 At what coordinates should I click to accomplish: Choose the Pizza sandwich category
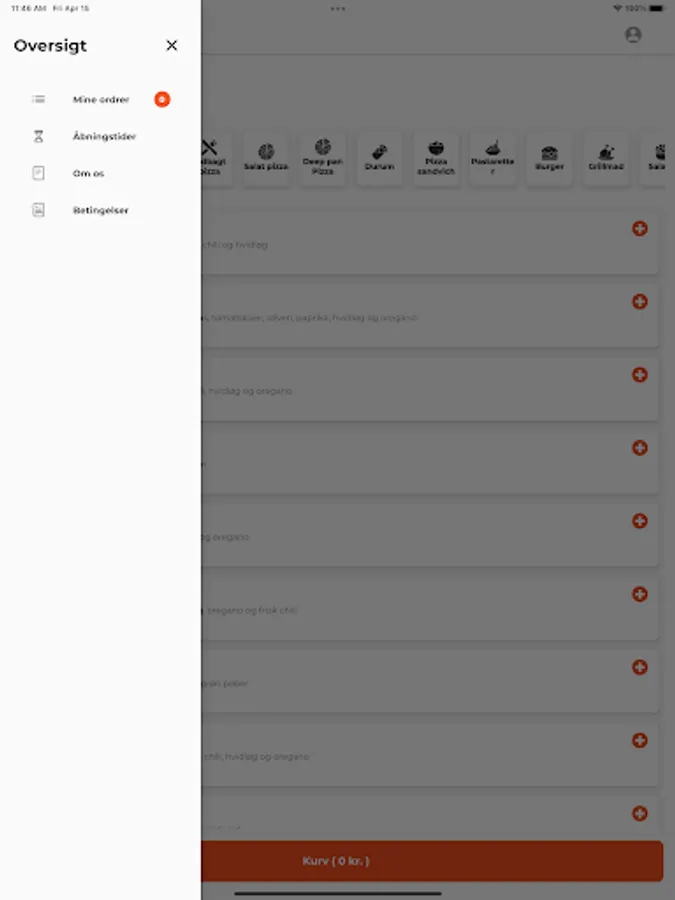436,158
